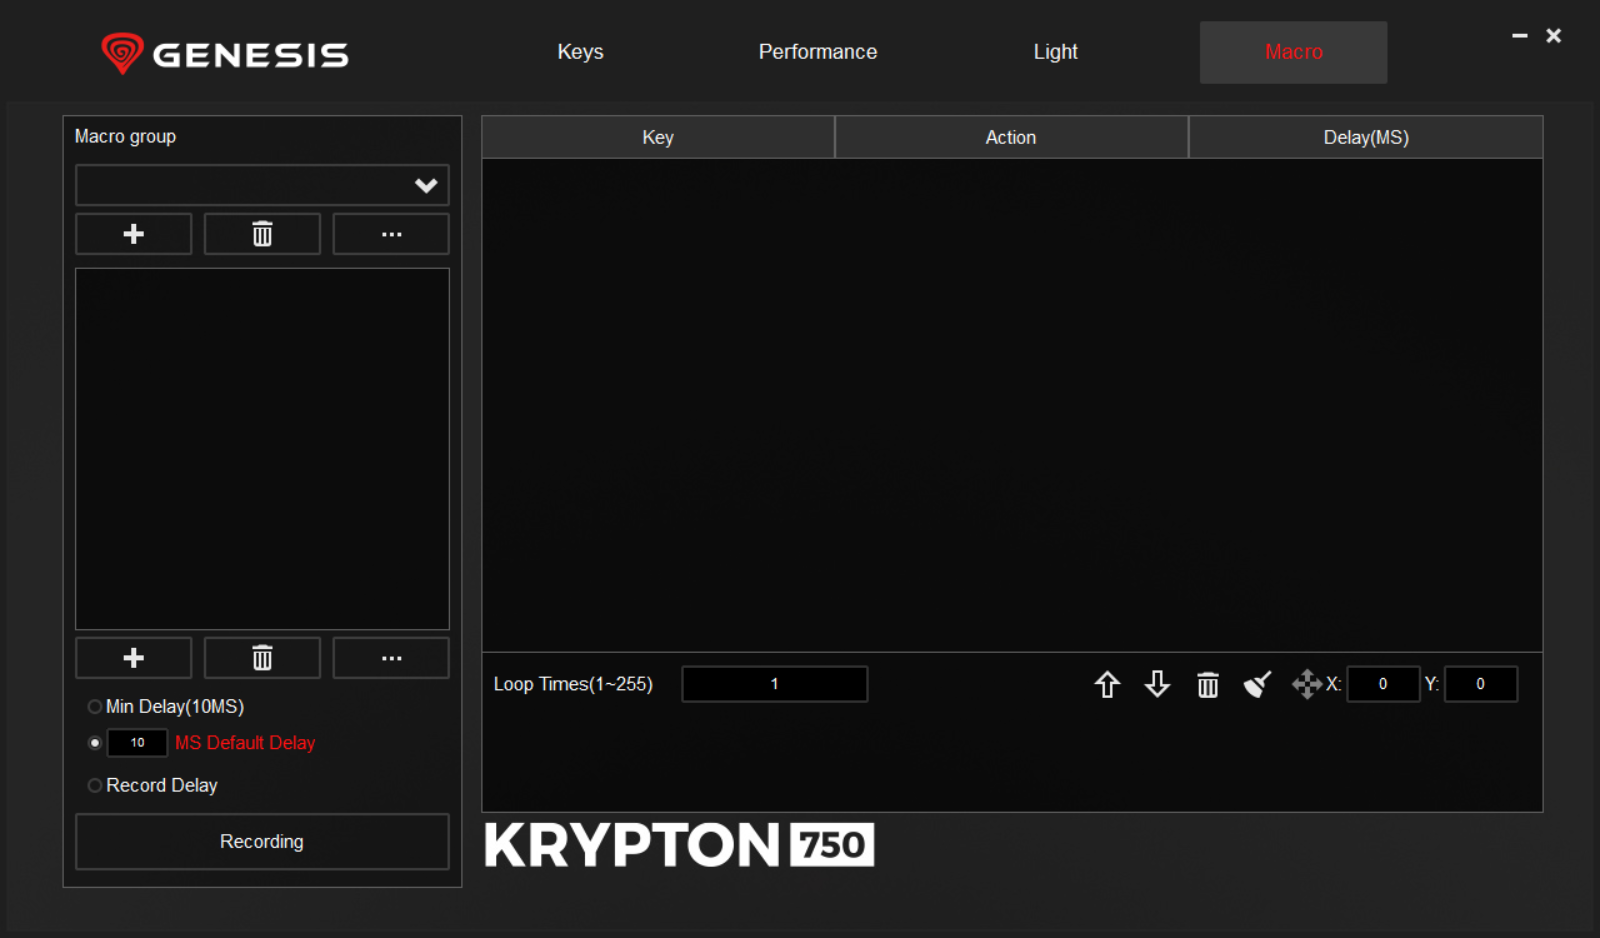Screen dimensions: 1600x938
Task: Open the Light tab
Action: (1055, 52)
